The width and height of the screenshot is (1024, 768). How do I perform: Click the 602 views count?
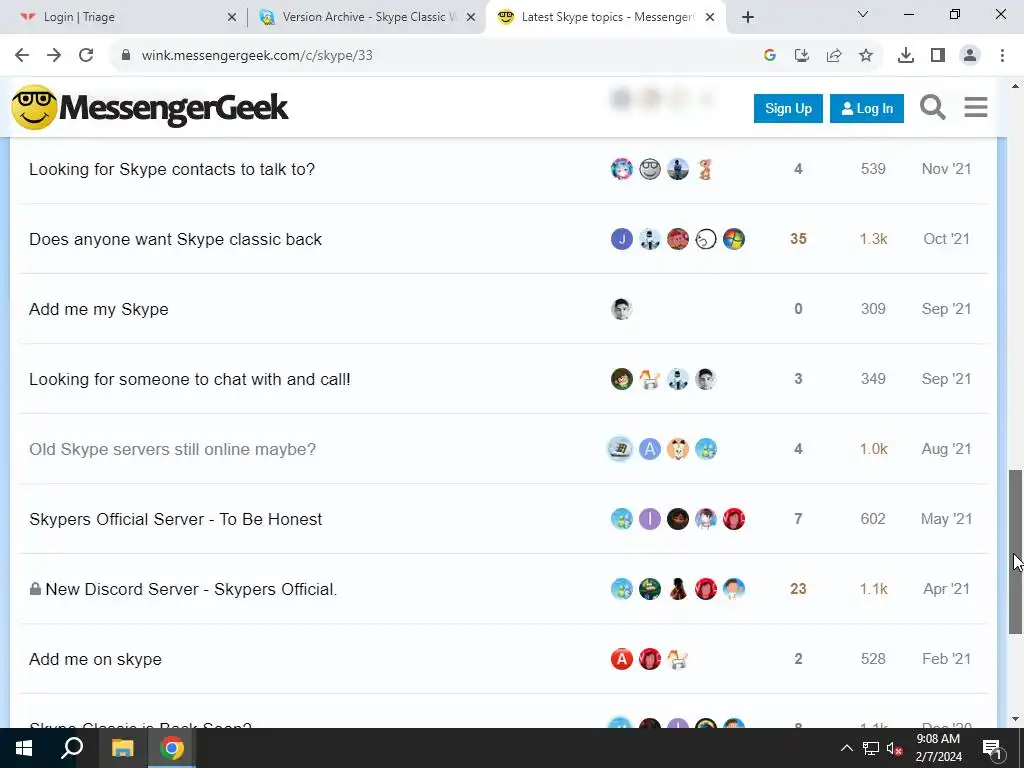873,519
